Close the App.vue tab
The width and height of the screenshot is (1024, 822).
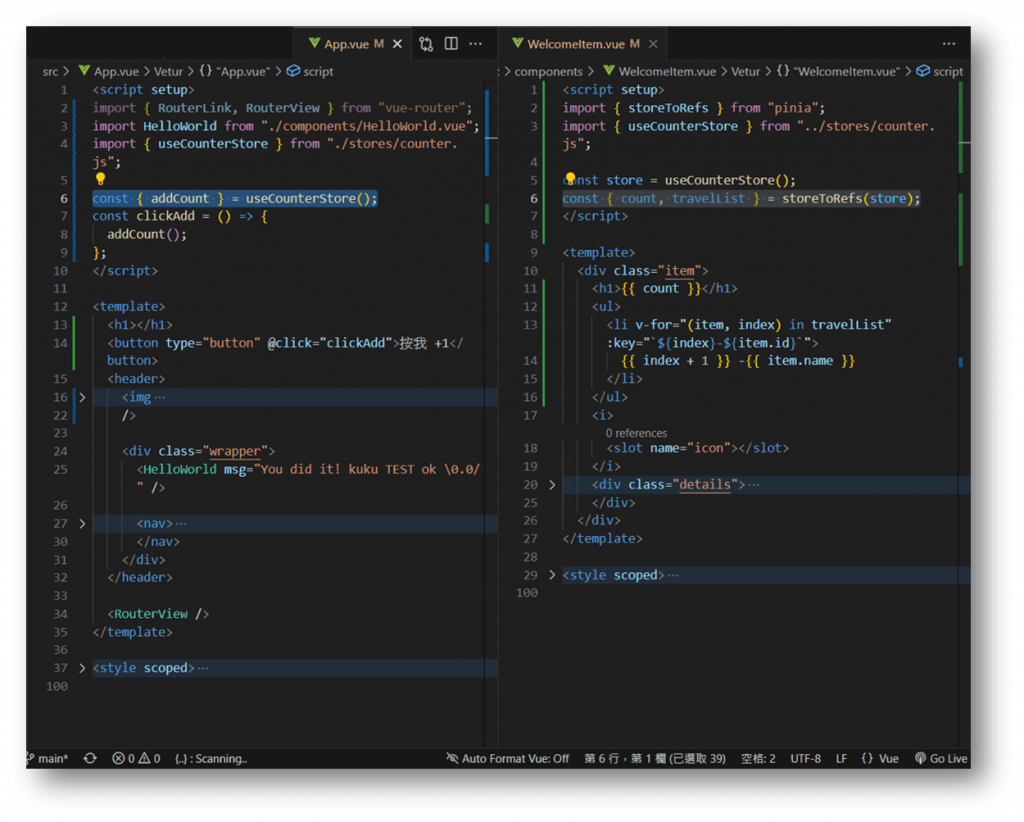tap(397, 44)
